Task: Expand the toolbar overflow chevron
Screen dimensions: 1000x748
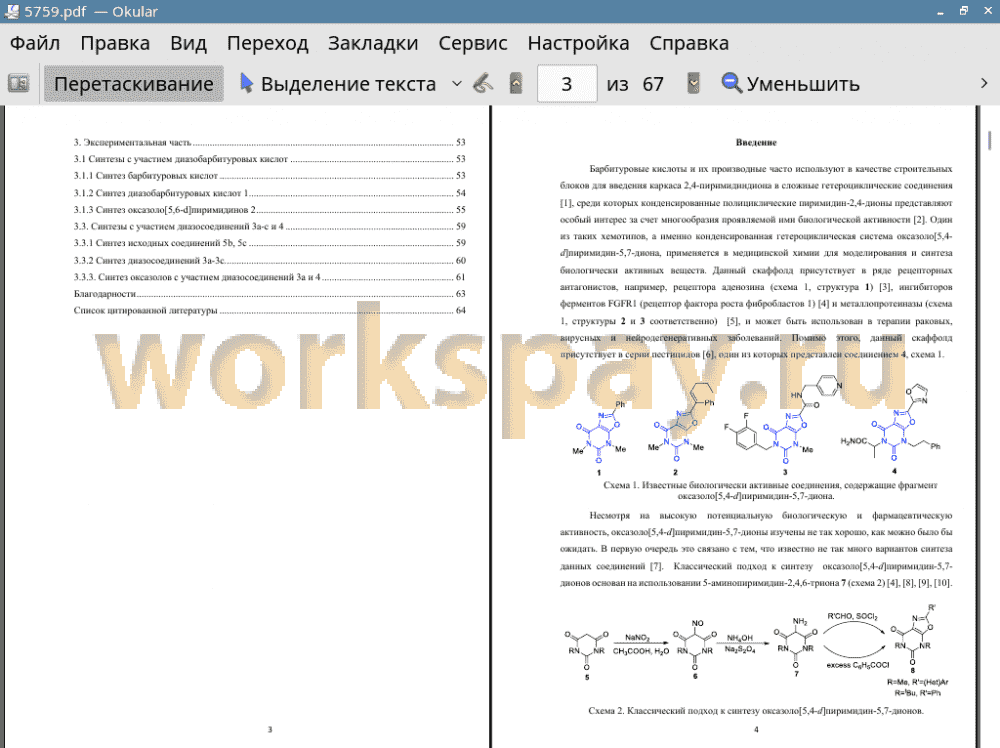Action: coord(983,84)
